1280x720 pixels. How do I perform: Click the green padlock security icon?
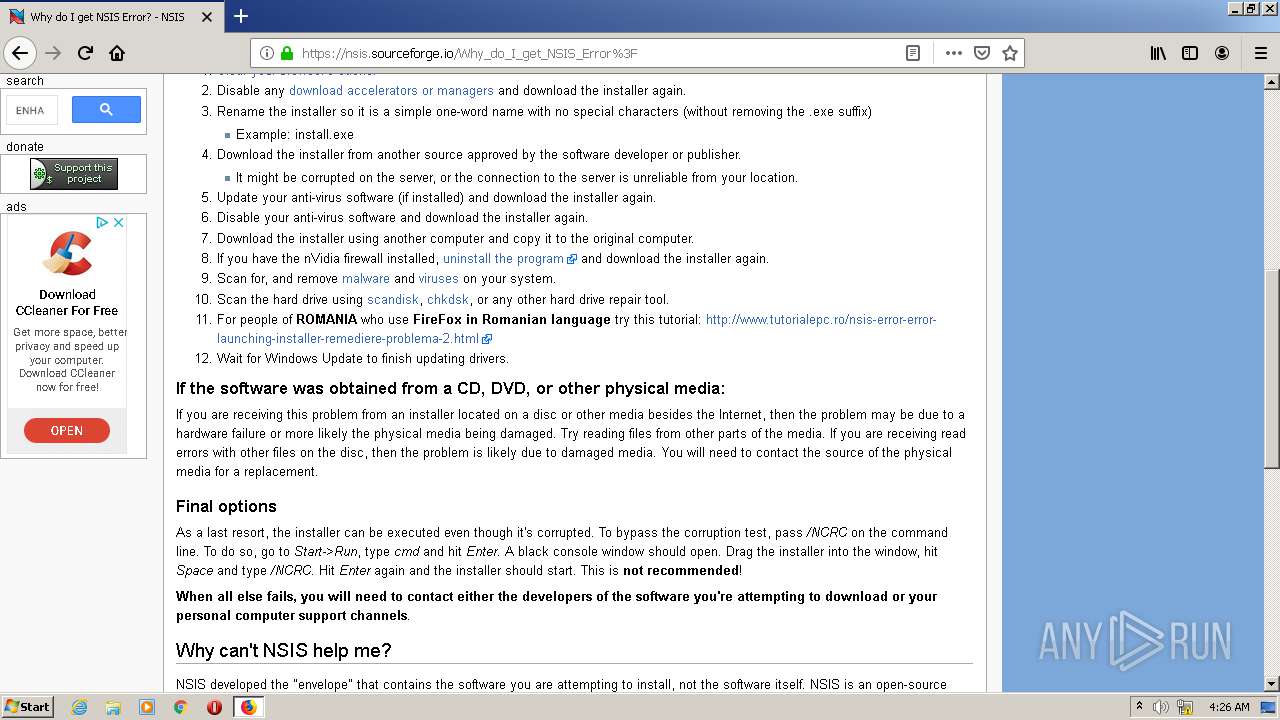point(286,53)
